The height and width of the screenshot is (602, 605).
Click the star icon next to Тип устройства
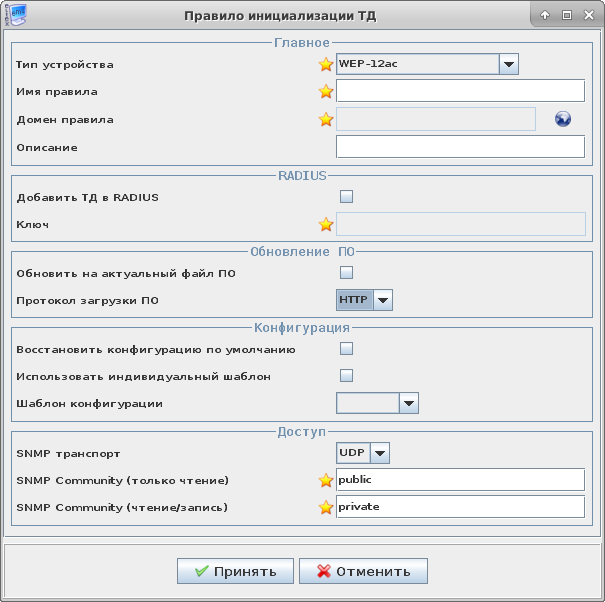click(325, 65)
